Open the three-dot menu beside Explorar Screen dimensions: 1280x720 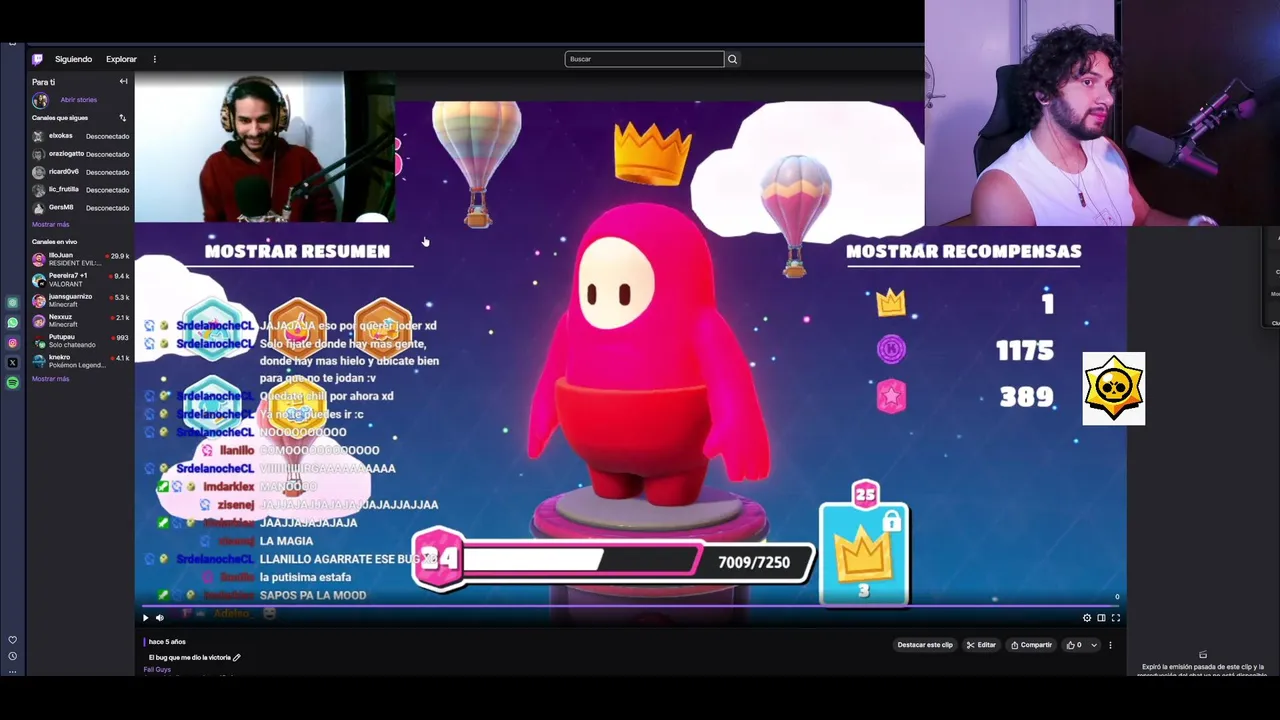tap(154, 59)
